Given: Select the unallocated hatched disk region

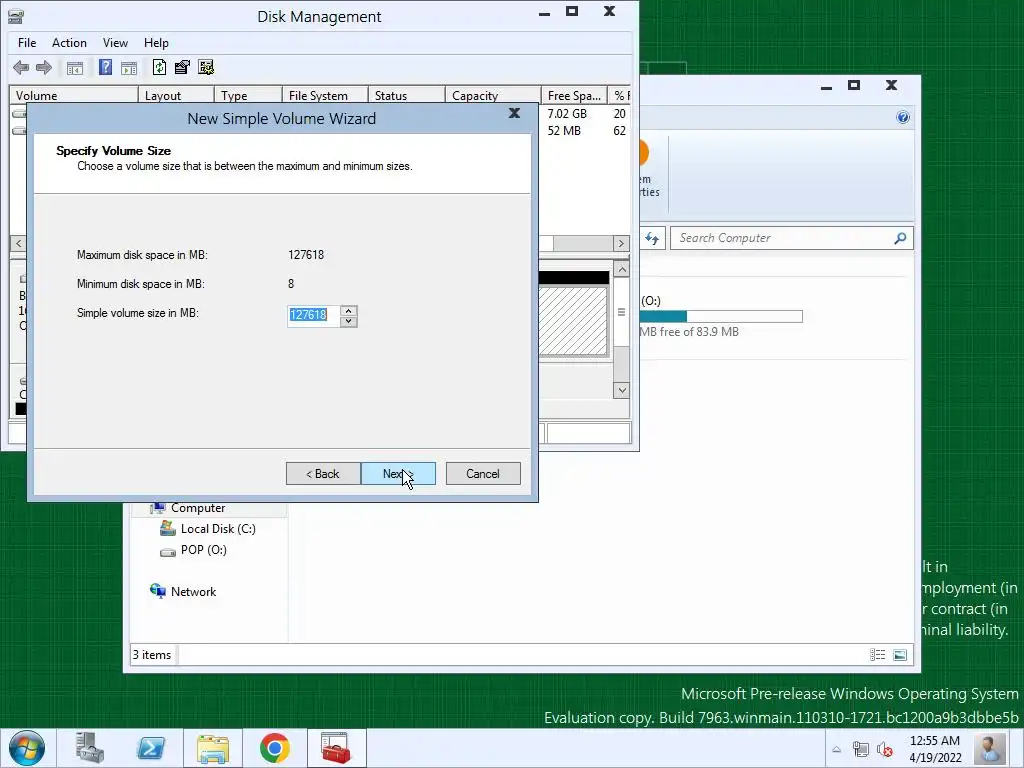Looking at the screenshot, I should [x=573, y=321].
